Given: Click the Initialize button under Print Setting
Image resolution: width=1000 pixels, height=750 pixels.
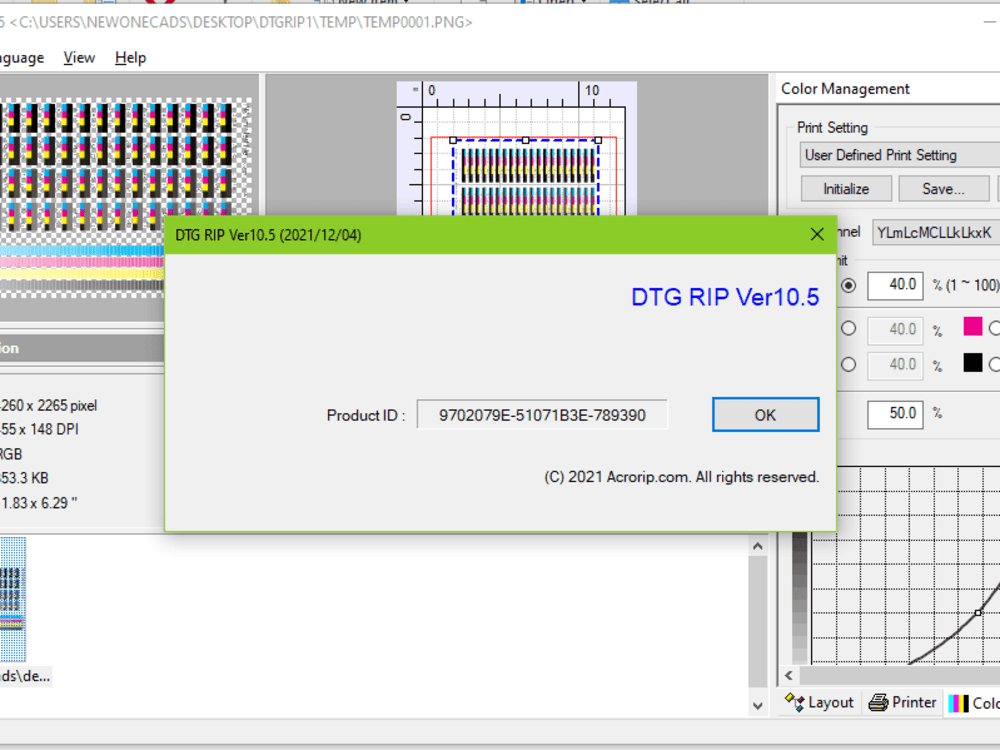Looking at the screenshot, I should click(845, 188).
